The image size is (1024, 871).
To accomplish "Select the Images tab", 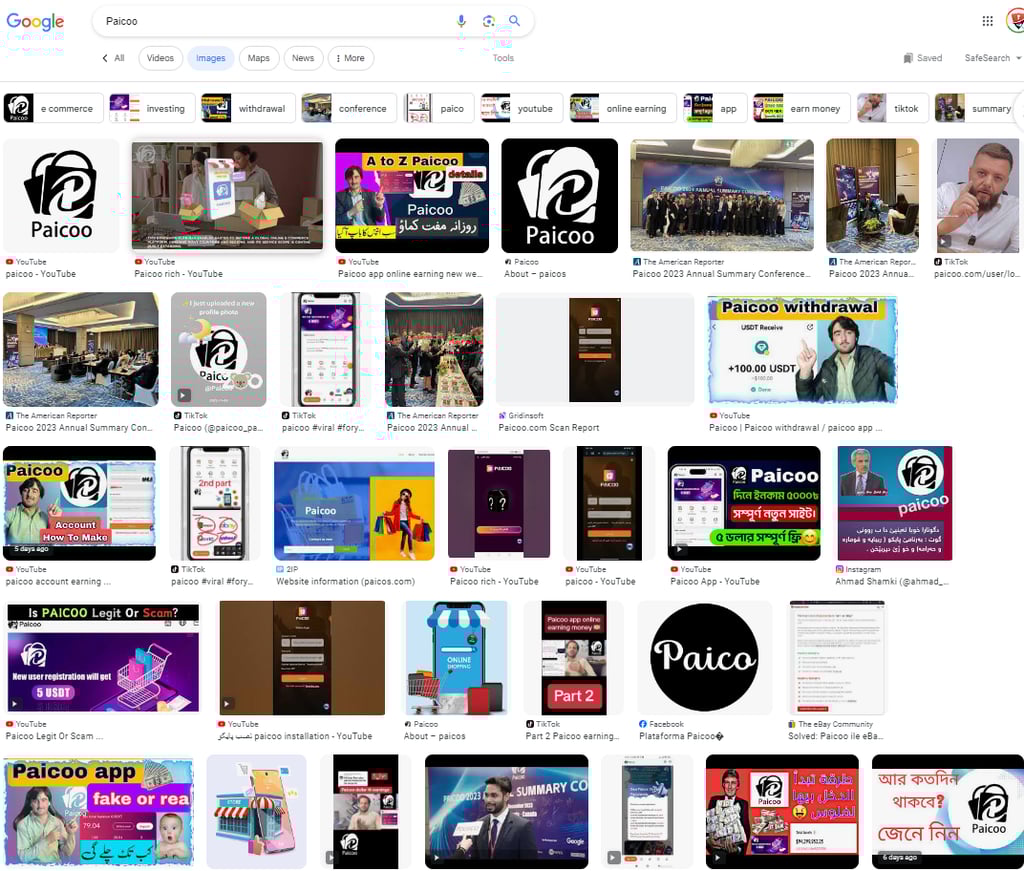I will click(x=210, y=58).
